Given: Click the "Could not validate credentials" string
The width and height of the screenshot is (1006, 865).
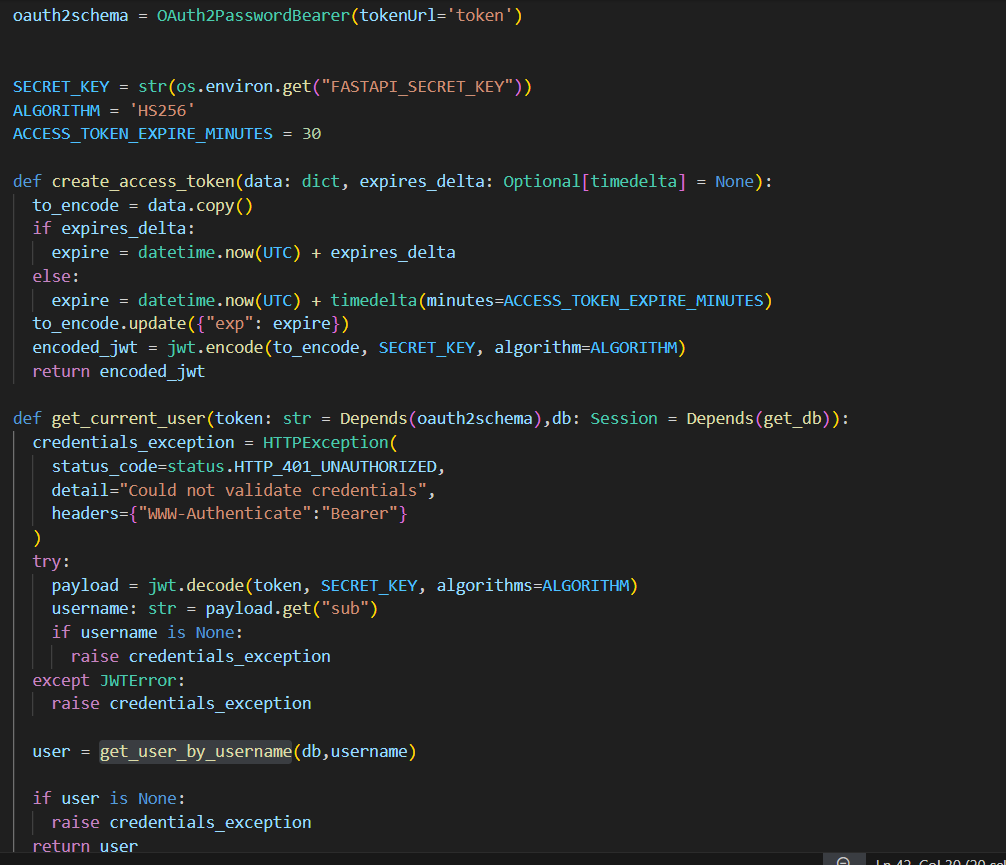Looking at the screenshot, I should pyautogui.click(x=273, y=490).
